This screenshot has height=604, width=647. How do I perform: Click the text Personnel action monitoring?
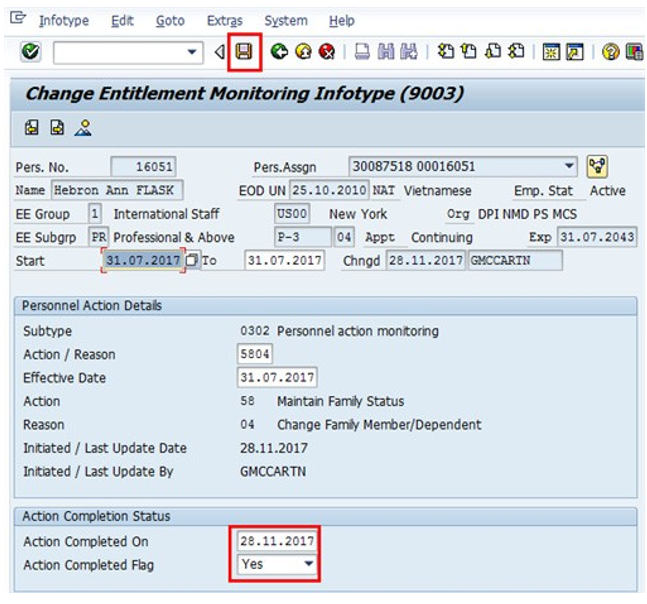click(358, 331)
